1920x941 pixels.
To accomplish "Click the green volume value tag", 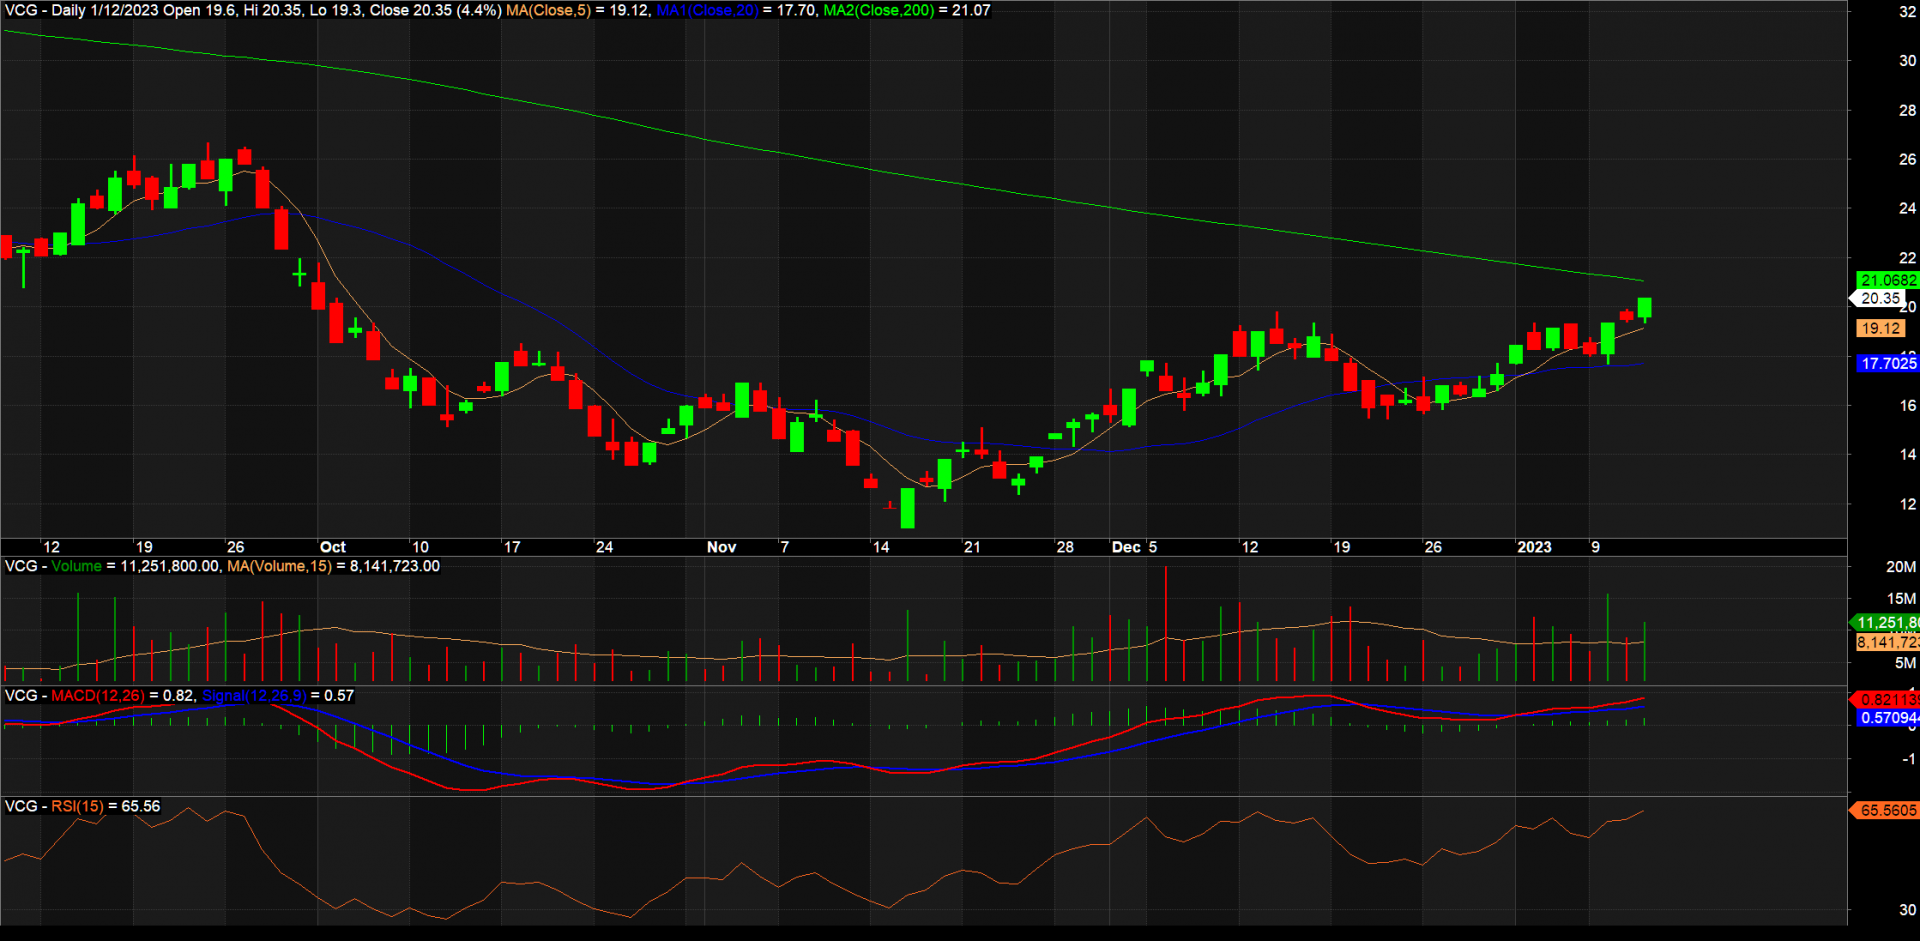I will coord(1888,622).
